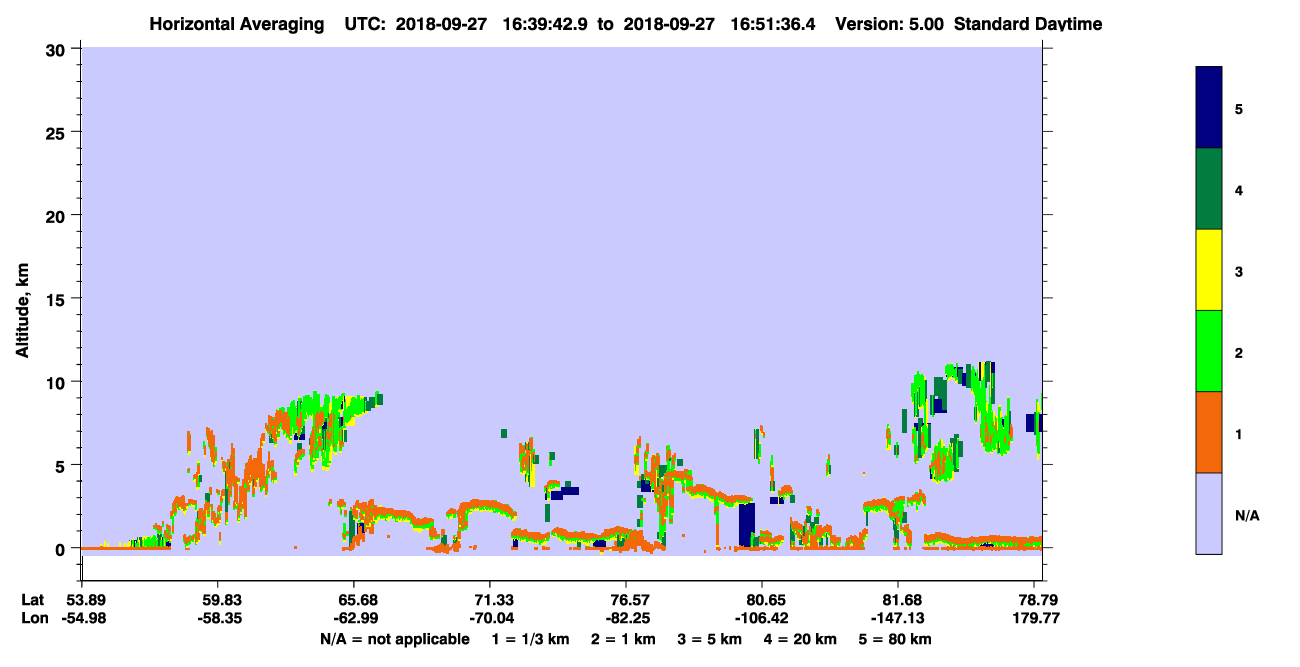Click the tall dark blue column near 80.65 latitude
This screenshot has height=667, width=1300.
(746, 525)
